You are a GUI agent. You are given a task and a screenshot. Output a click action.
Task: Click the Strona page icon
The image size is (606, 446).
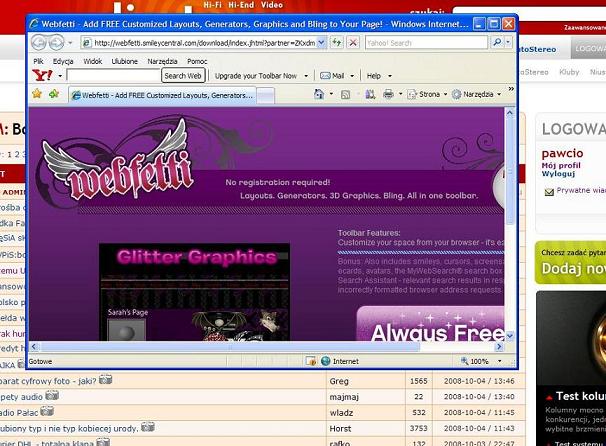(412, 94)
